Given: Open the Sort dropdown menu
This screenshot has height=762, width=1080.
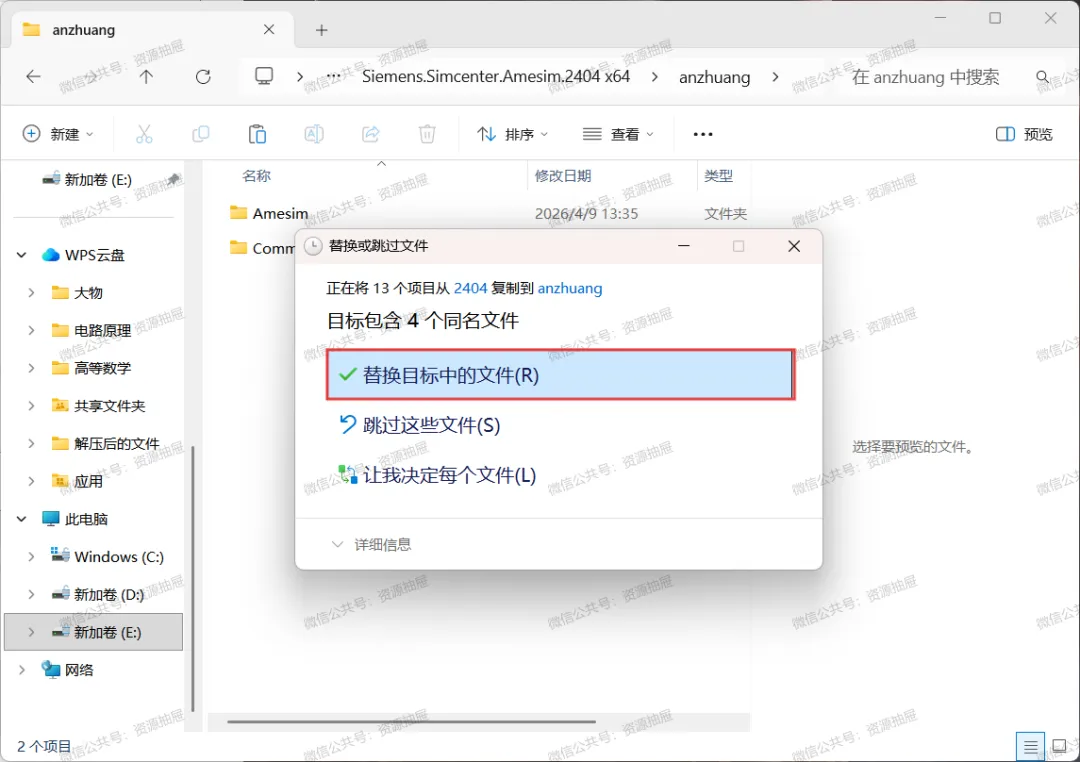Looking at the screenshot, I should click(512, 134).
